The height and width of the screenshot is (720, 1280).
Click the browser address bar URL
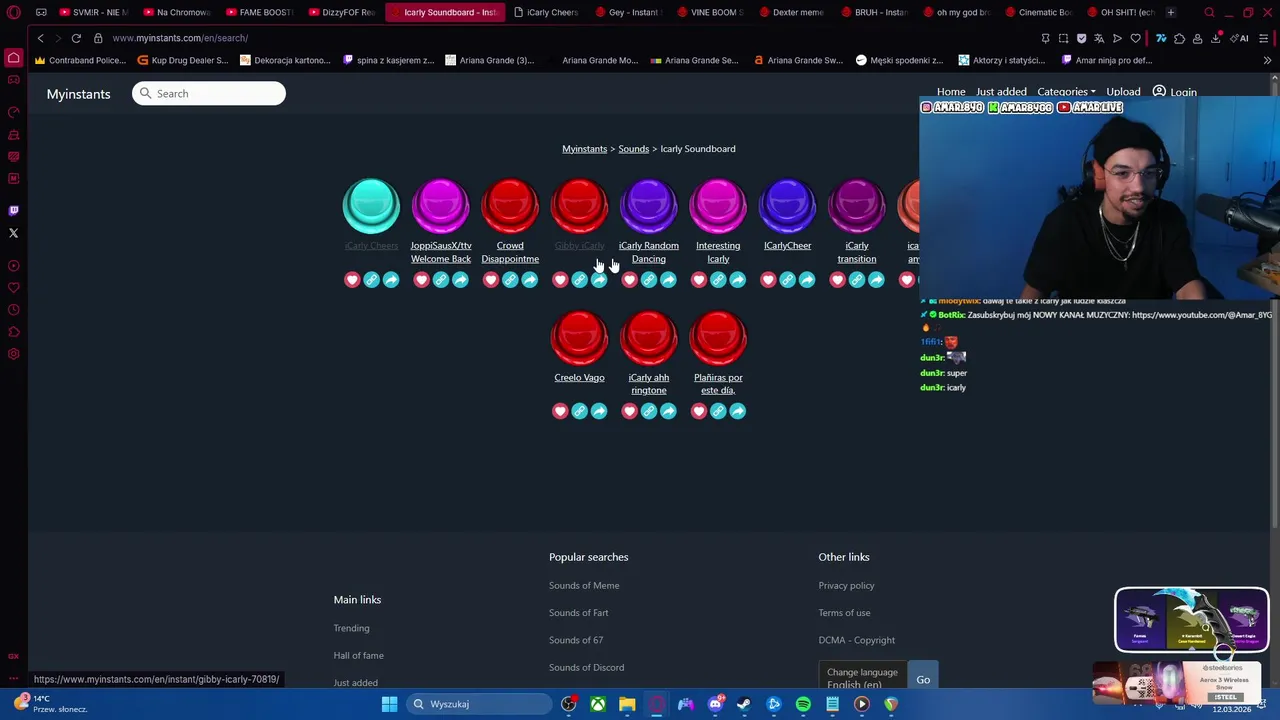(180, 38)
